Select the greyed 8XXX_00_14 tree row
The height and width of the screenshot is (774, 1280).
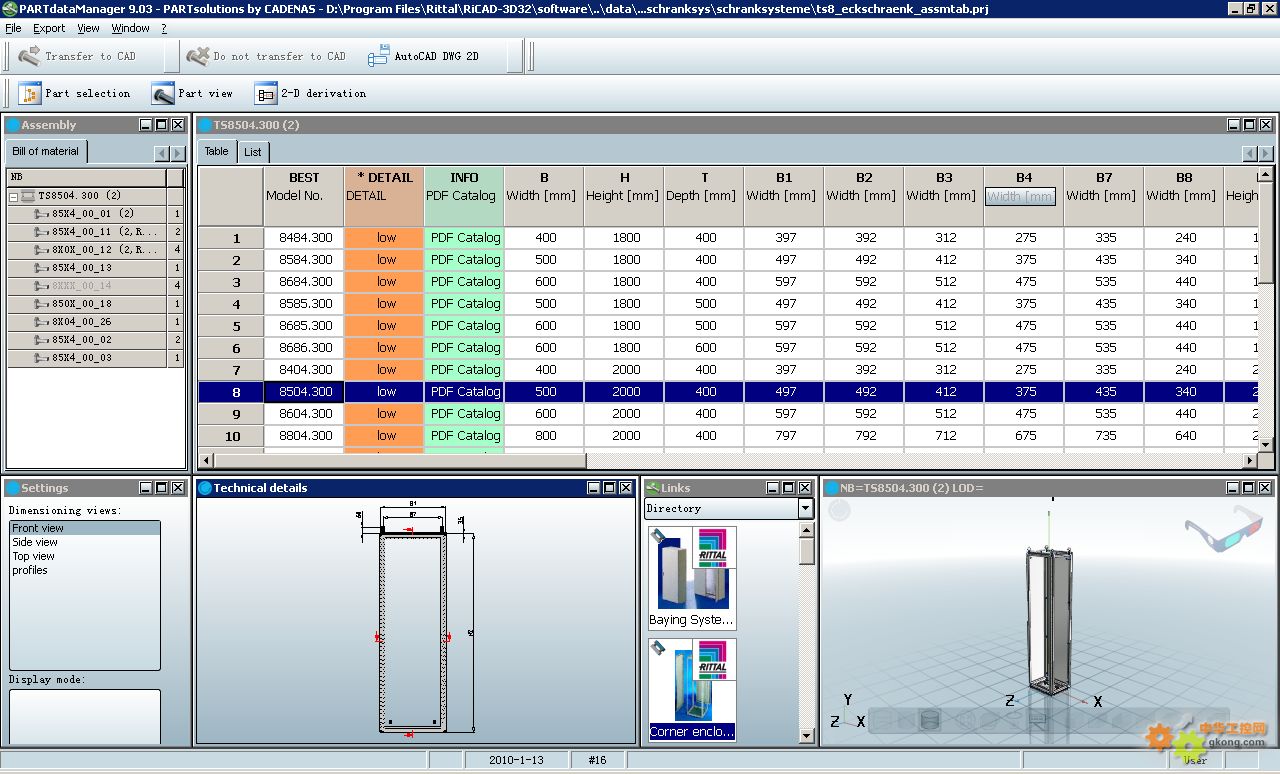[x=96, y=286]
